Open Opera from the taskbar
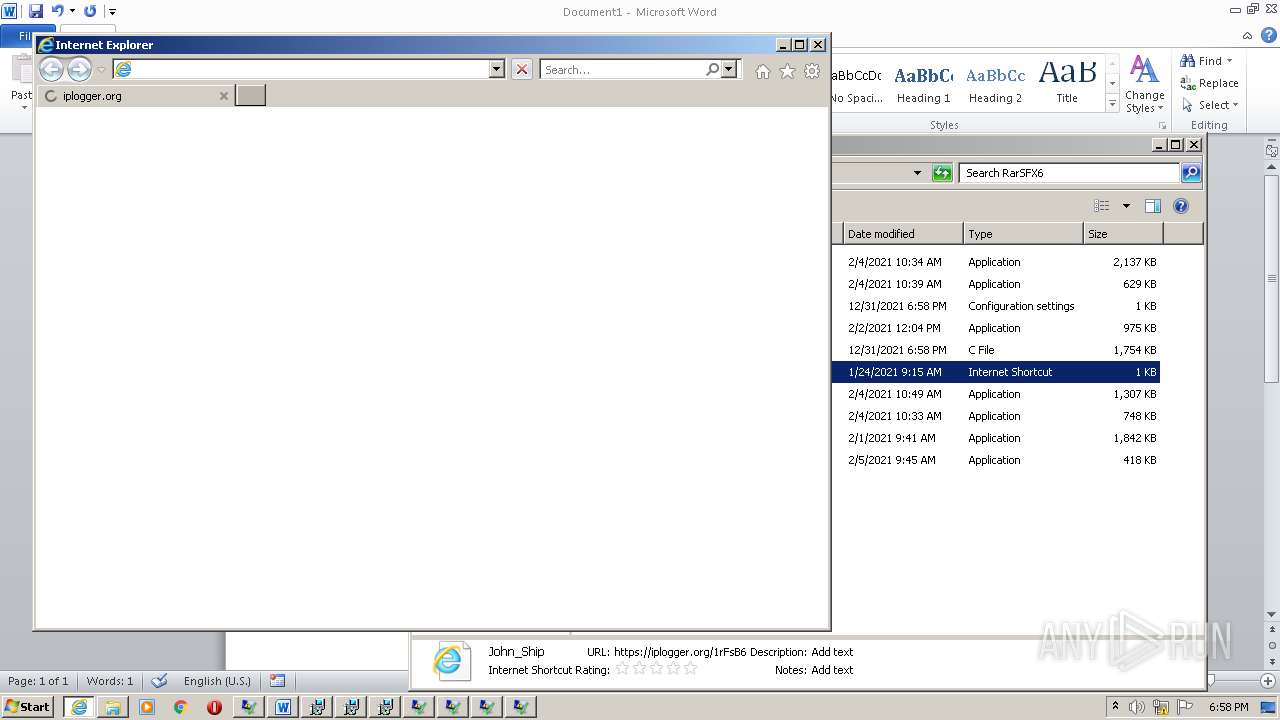Viewport: 1280px width, 720px height. [214, 707]
